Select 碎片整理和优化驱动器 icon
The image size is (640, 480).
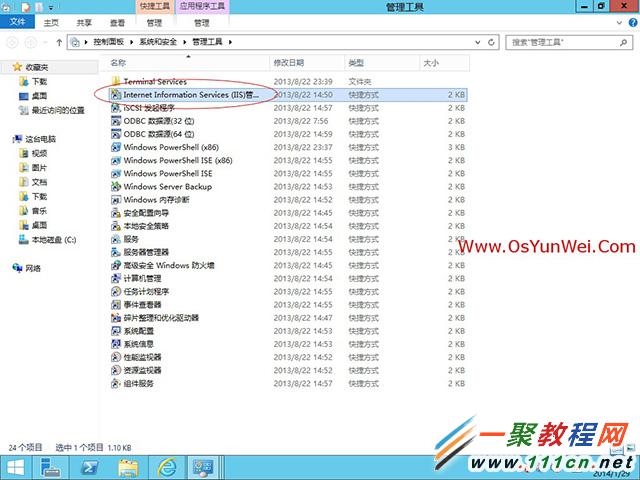116,318
